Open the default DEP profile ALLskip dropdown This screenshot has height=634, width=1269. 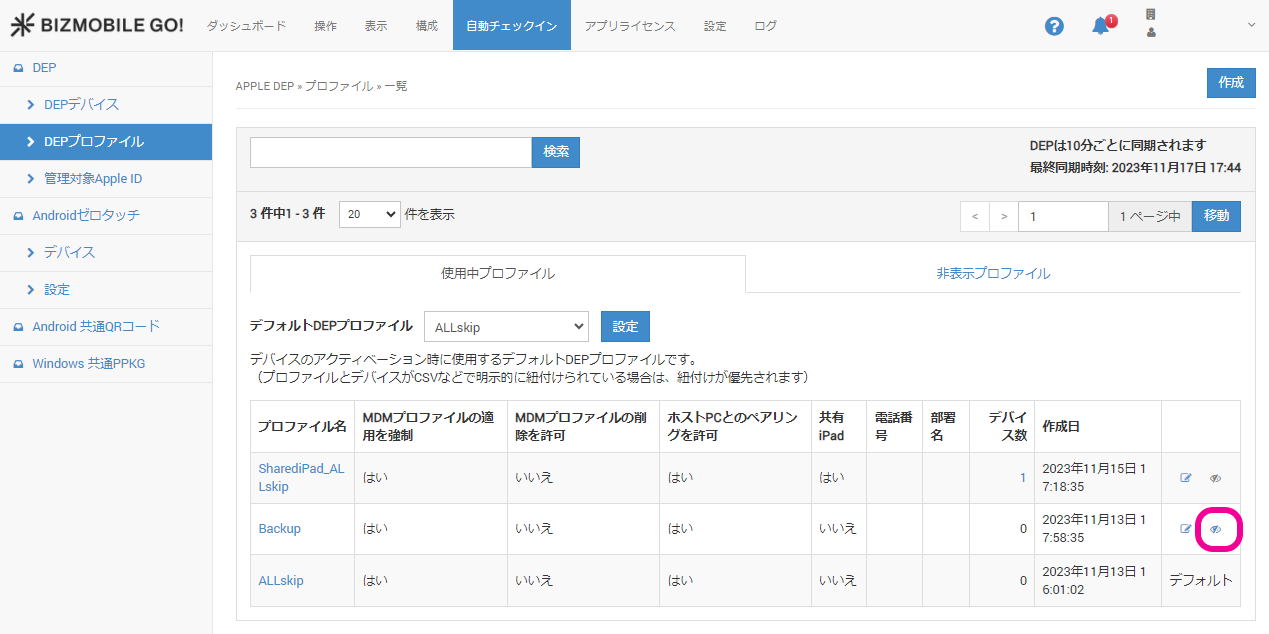(x=506, y=327)
